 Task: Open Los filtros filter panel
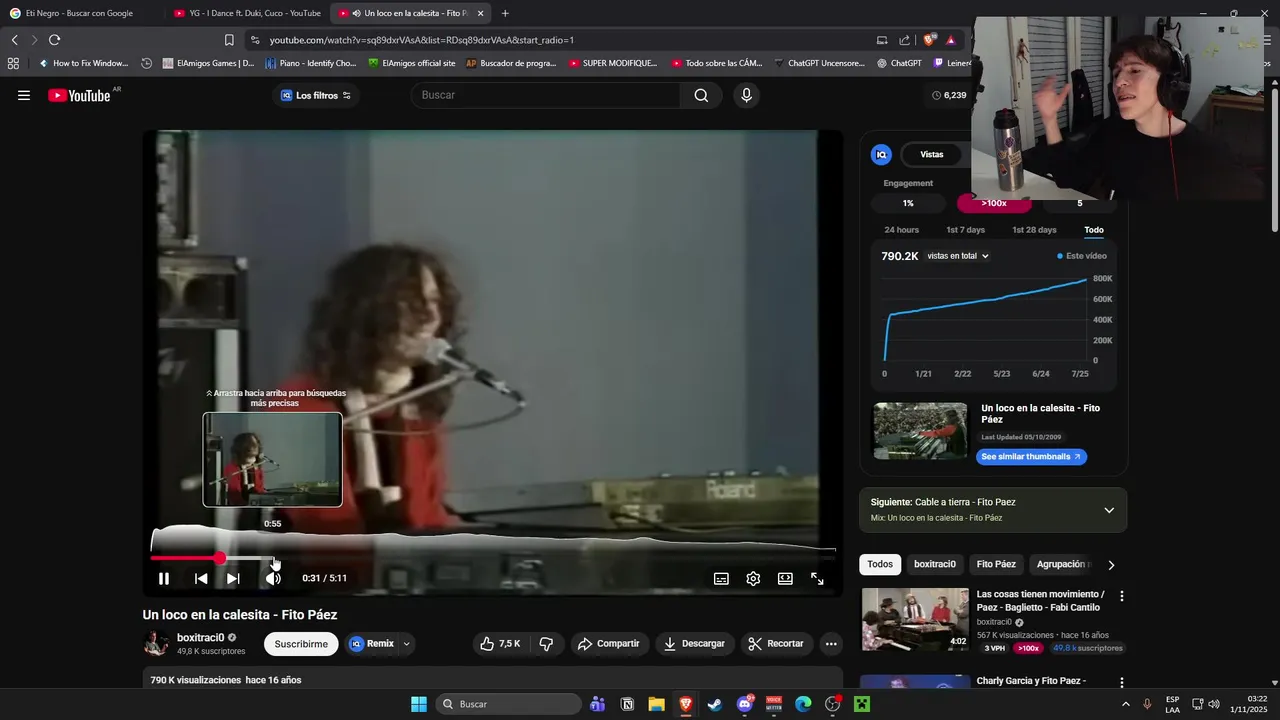tap(316, 95)
